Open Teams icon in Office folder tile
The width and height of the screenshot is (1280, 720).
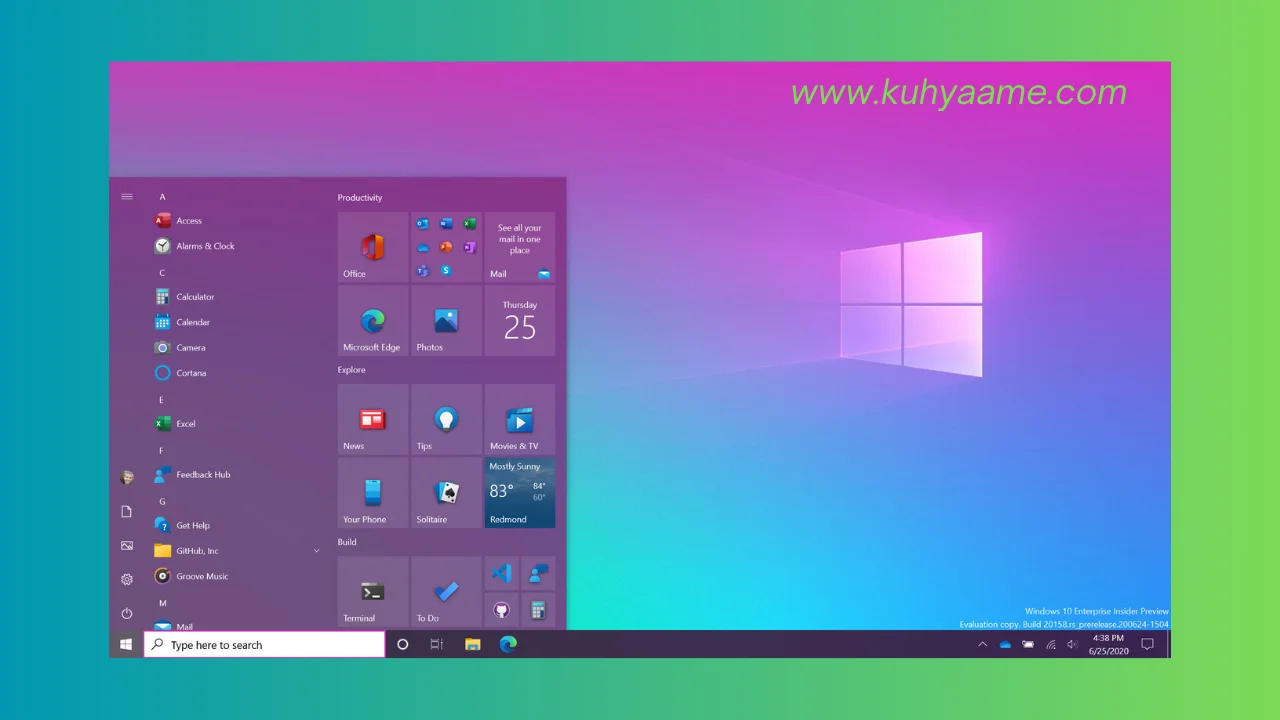click(x=423, y=271)
